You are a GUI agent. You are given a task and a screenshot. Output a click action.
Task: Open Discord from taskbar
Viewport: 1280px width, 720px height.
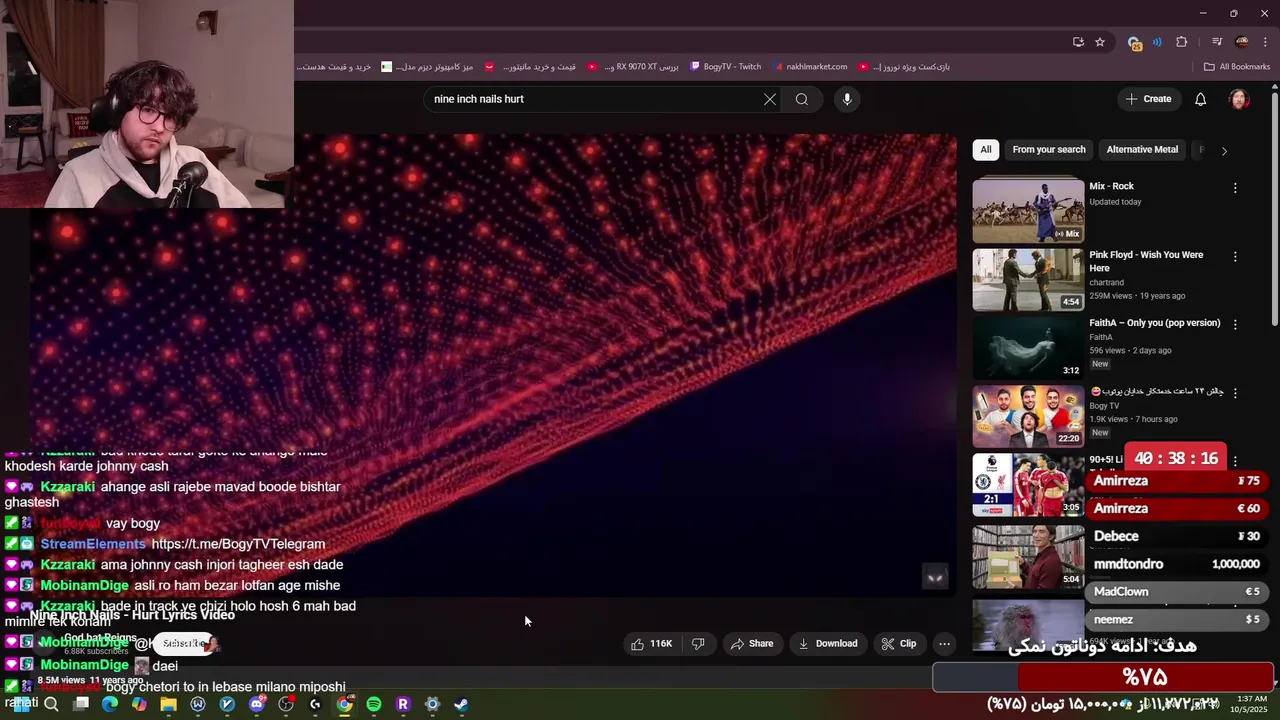point(257,704)
